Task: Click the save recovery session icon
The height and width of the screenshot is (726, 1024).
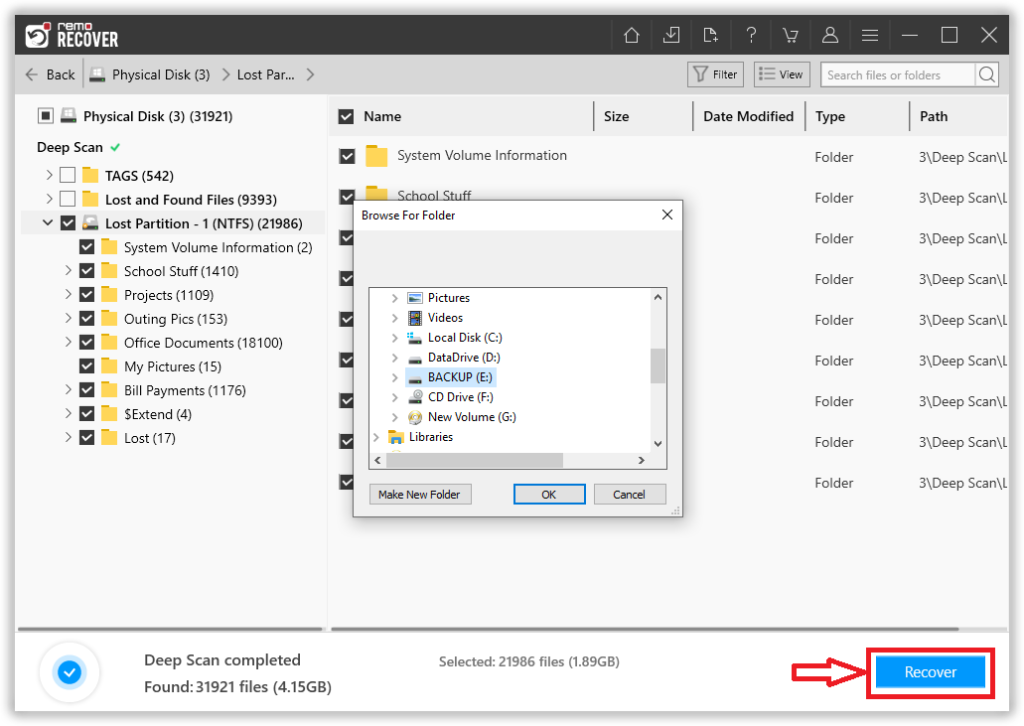Action: pos(671,35)
